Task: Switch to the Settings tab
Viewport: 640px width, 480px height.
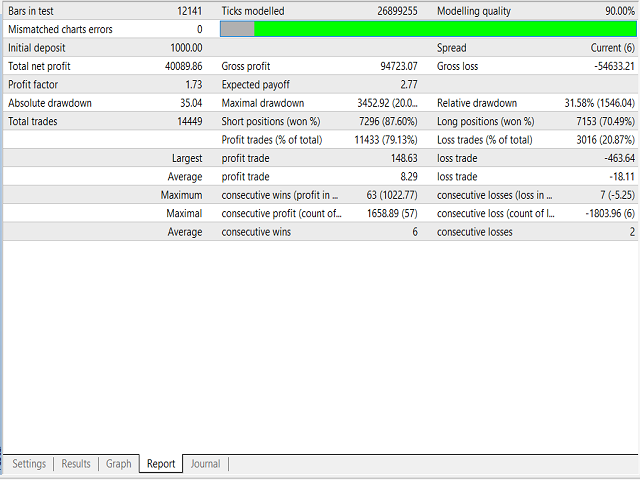Action: pyautogui.click(x=29, y=464)
